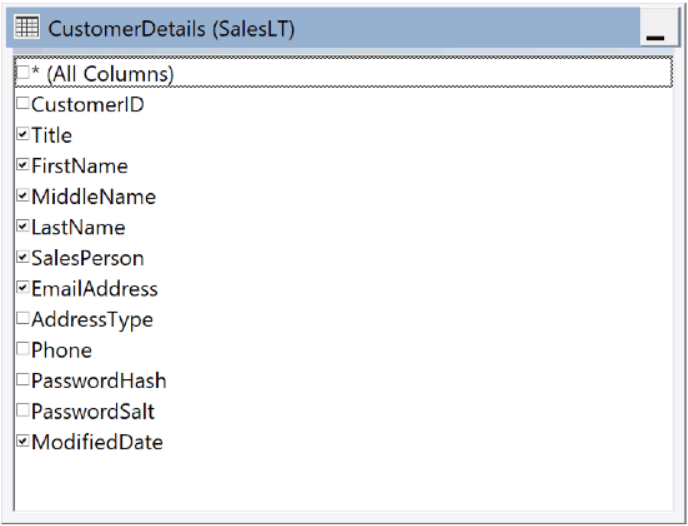Select the PasswordSalt column checkbox
The image size is (688, 526).
point(23,410)
